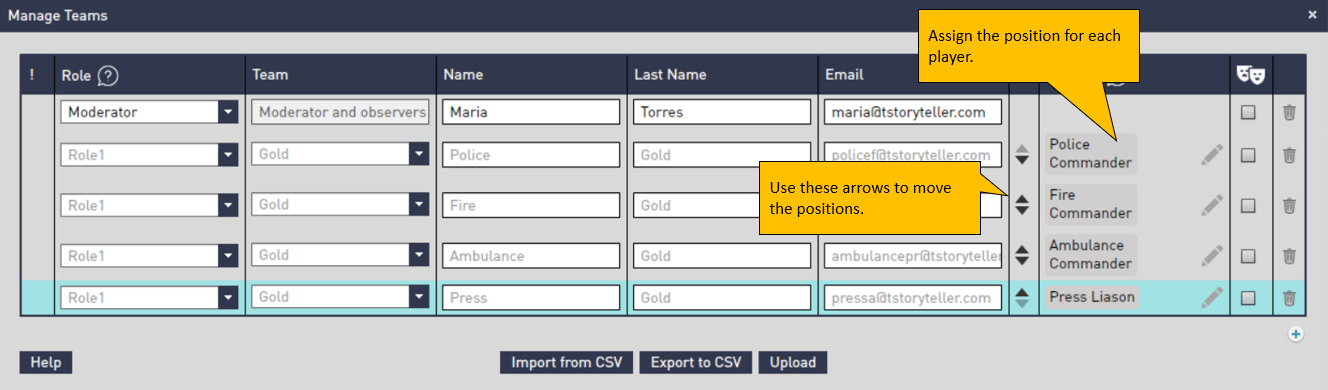Click Last Name Gold field in Police row

tap(722, 155)
